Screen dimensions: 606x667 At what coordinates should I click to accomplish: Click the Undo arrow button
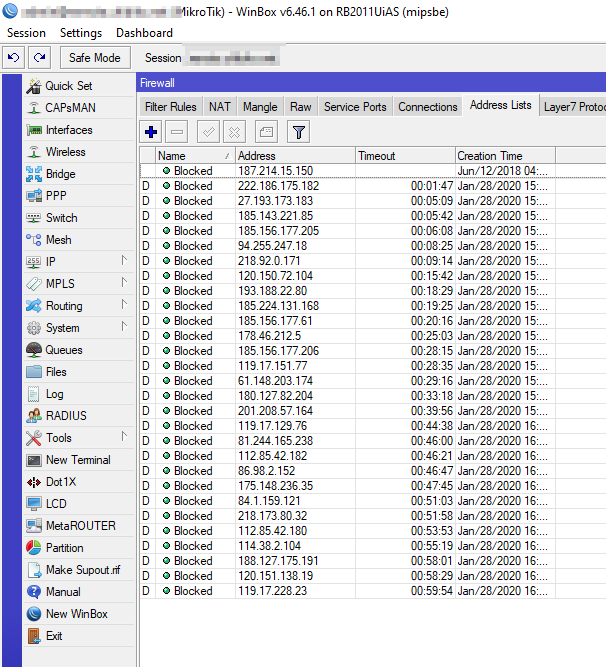tap(14, 57)
